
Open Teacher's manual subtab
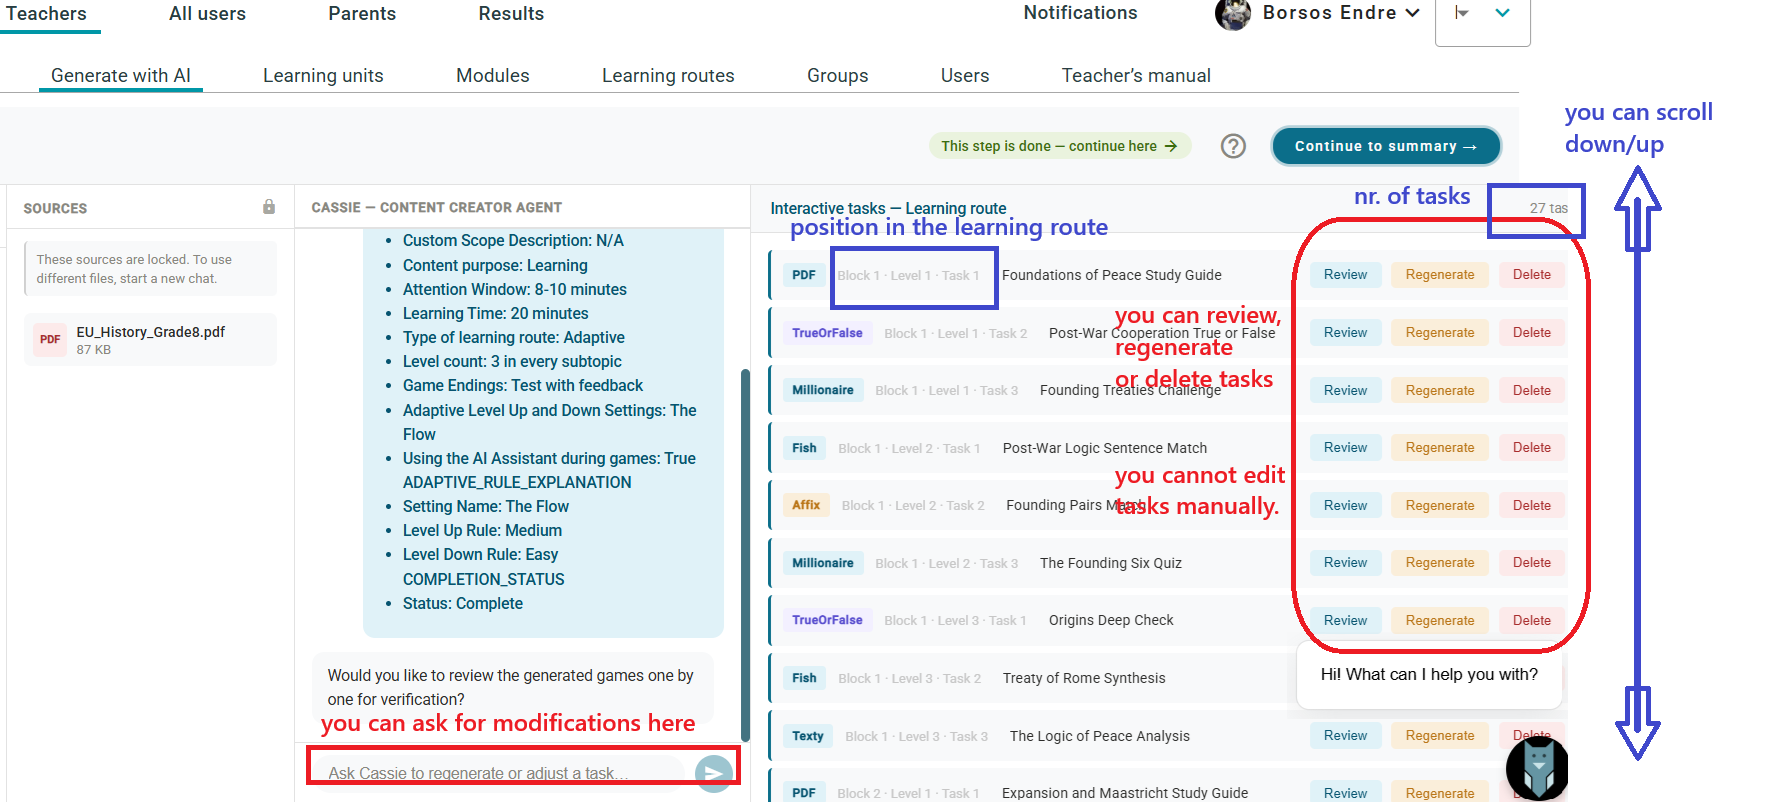(x=1136, y=75)
